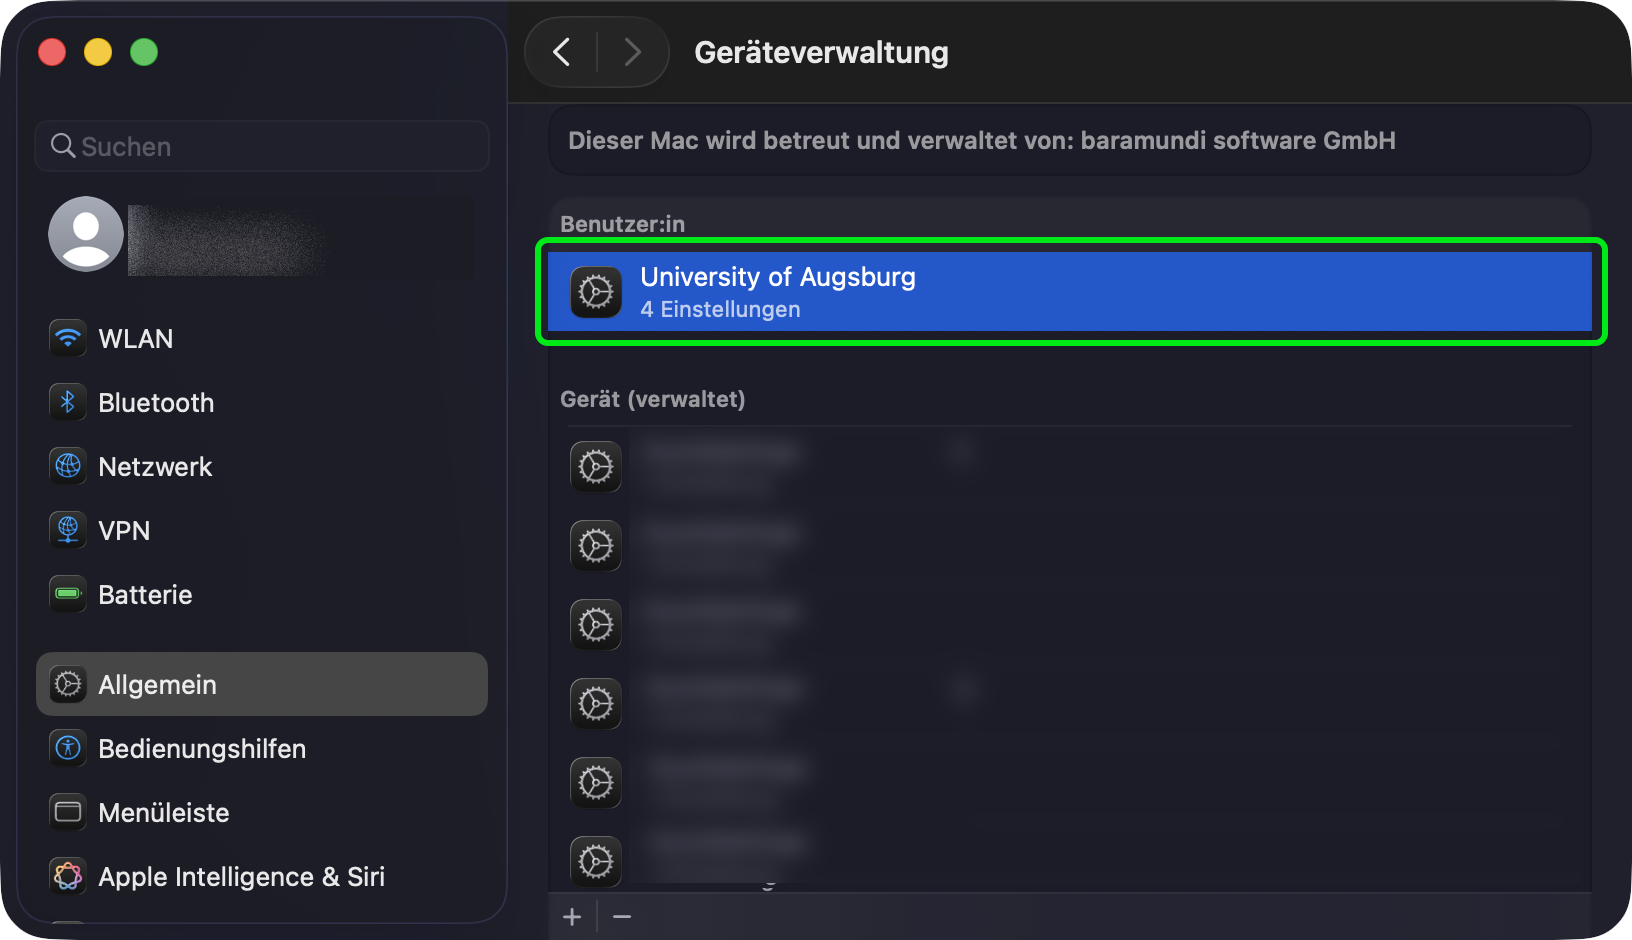Select the Netzwerk globe icon
The image size is (1632, 940).
click(68, 466)
